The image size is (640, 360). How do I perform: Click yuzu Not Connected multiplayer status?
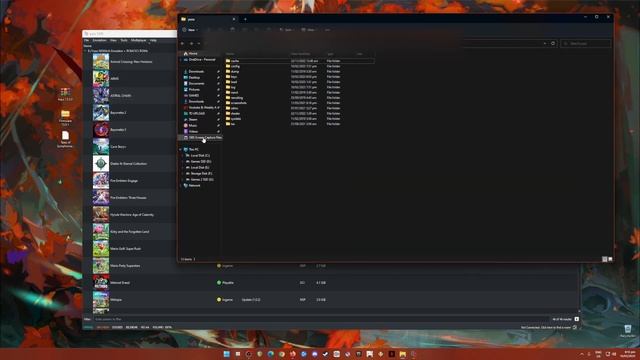click(546, 327)
